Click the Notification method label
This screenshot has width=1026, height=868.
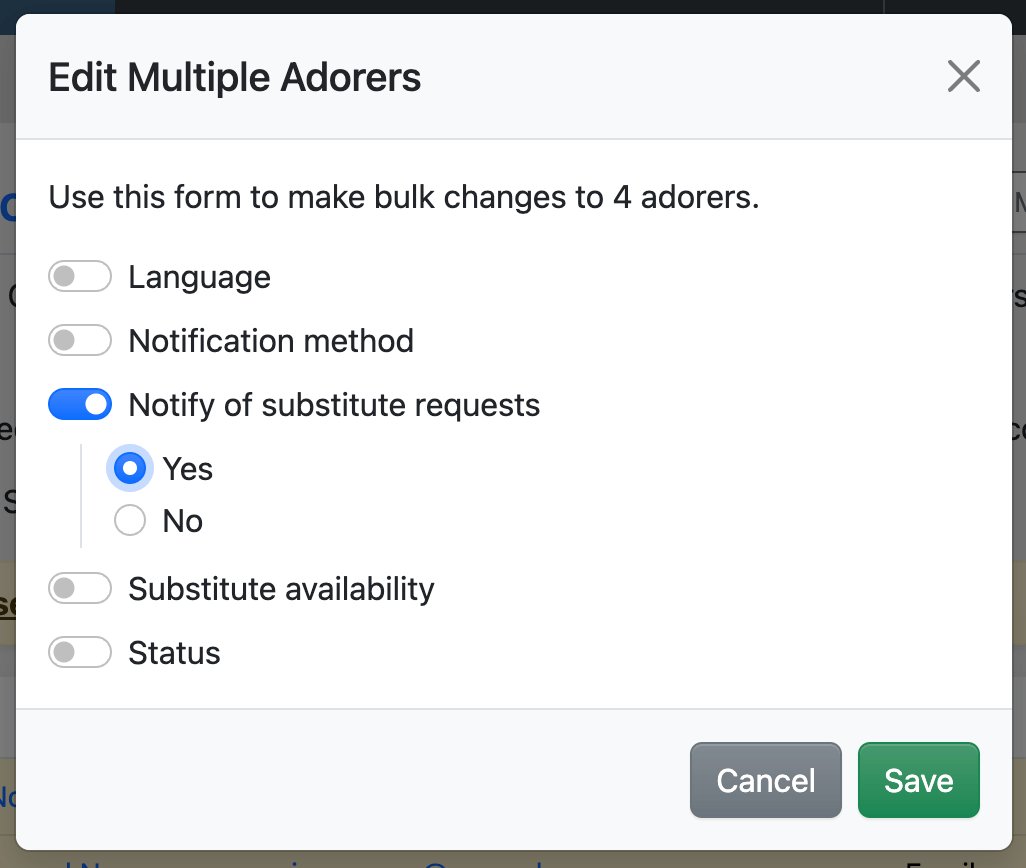pos(271,341)
